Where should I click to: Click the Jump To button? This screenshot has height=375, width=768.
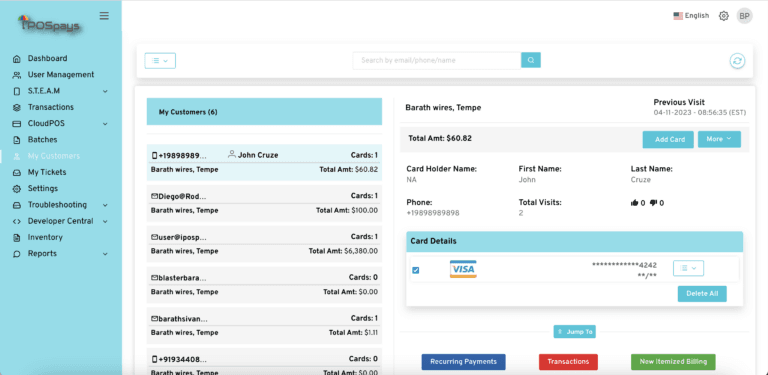(x=575, y=331)
